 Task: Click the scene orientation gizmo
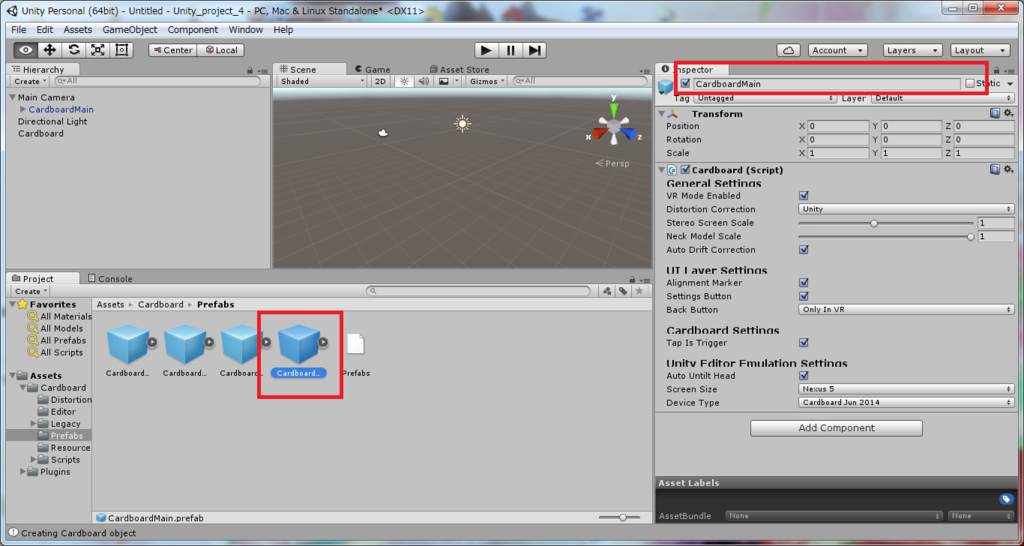point(614,125)
